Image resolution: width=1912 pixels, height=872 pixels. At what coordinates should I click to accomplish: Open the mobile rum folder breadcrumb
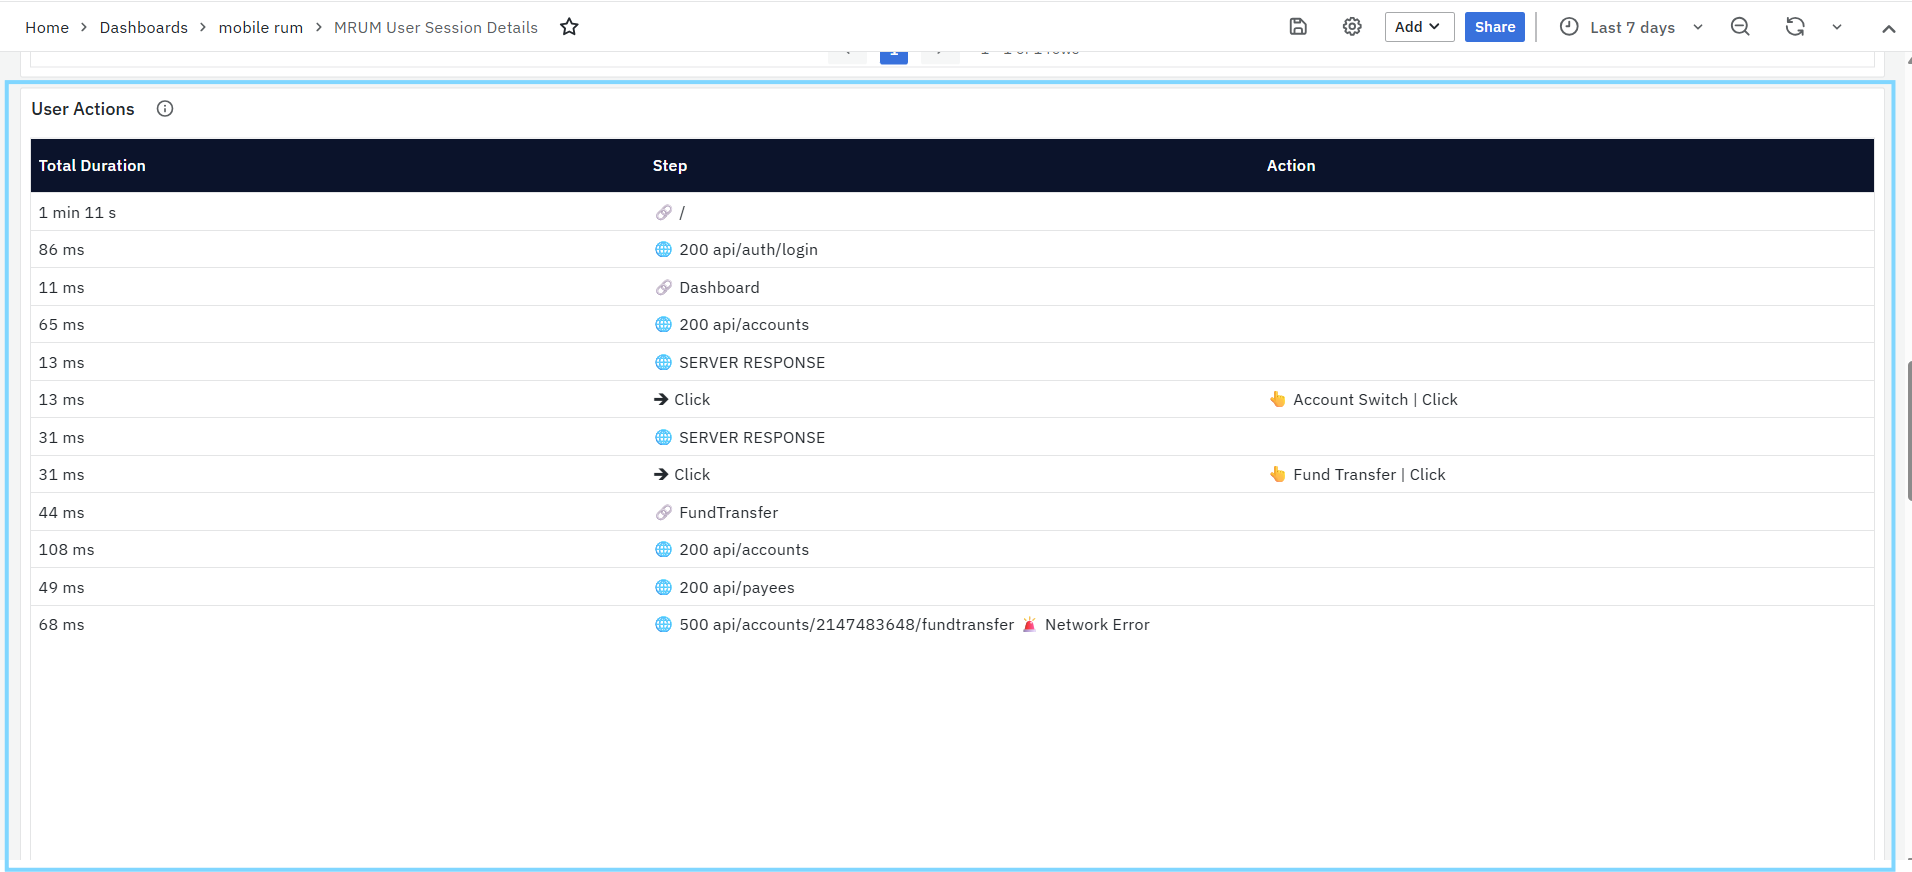pyautogui.click(x=260, y=28)
